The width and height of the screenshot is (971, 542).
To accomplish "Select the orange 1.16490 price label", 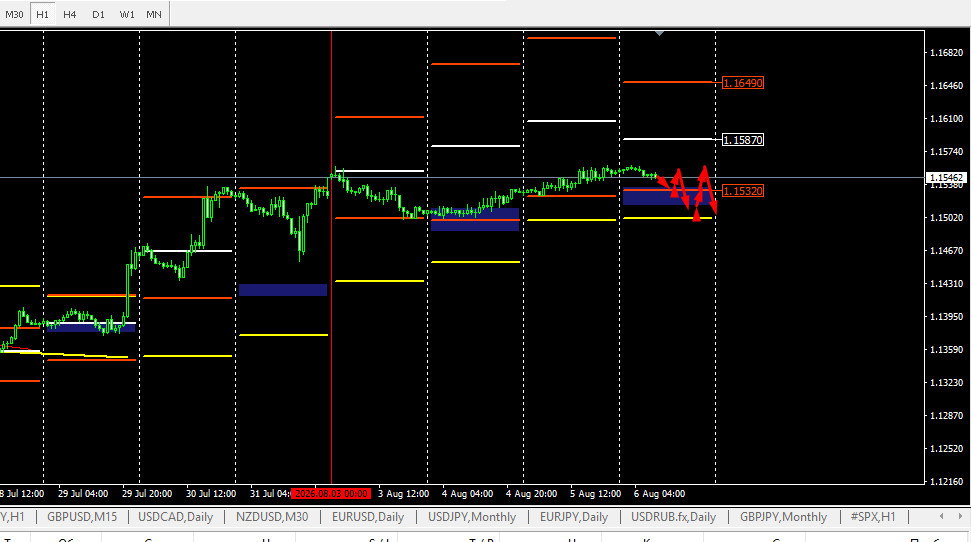I will [743, 82].
